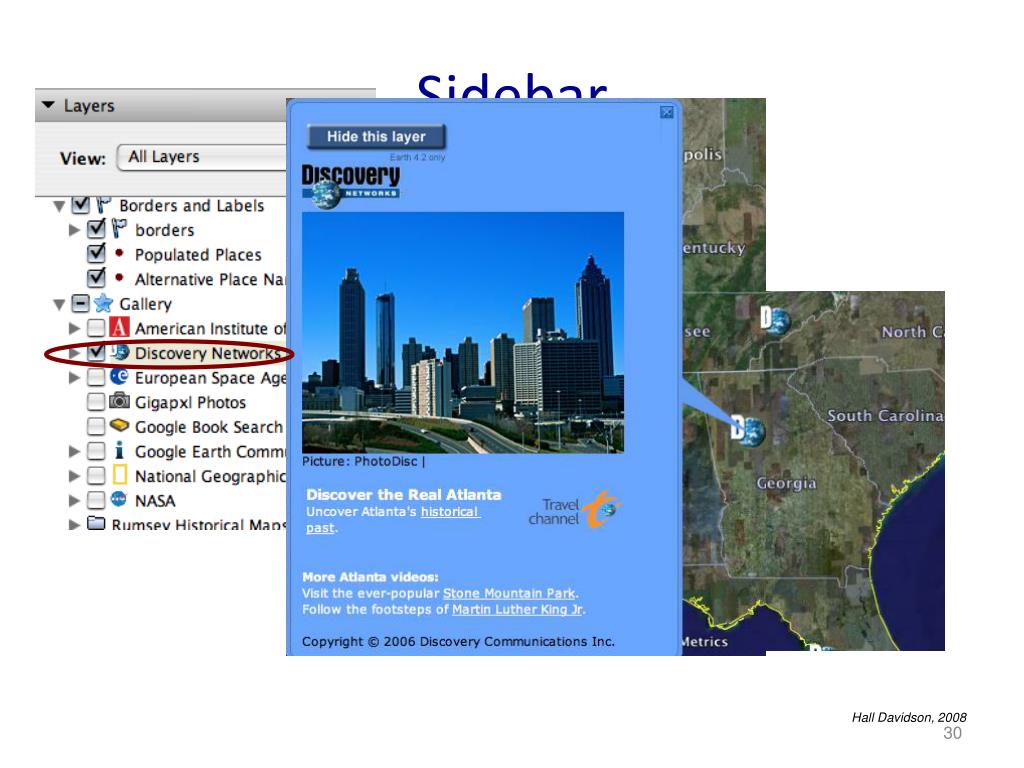
Task: Click the Discover the Real Atlanta heading
Action: pos(404,494)
